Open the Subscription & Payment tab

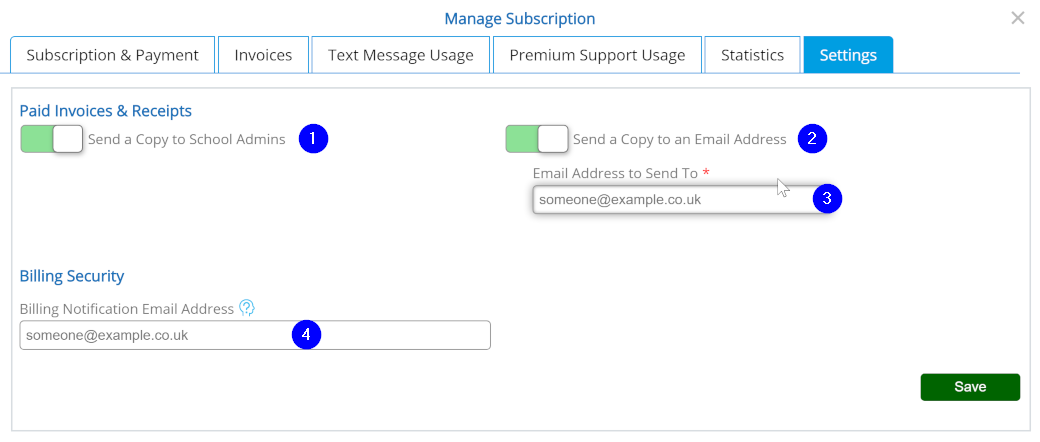[x=113, y=55]
